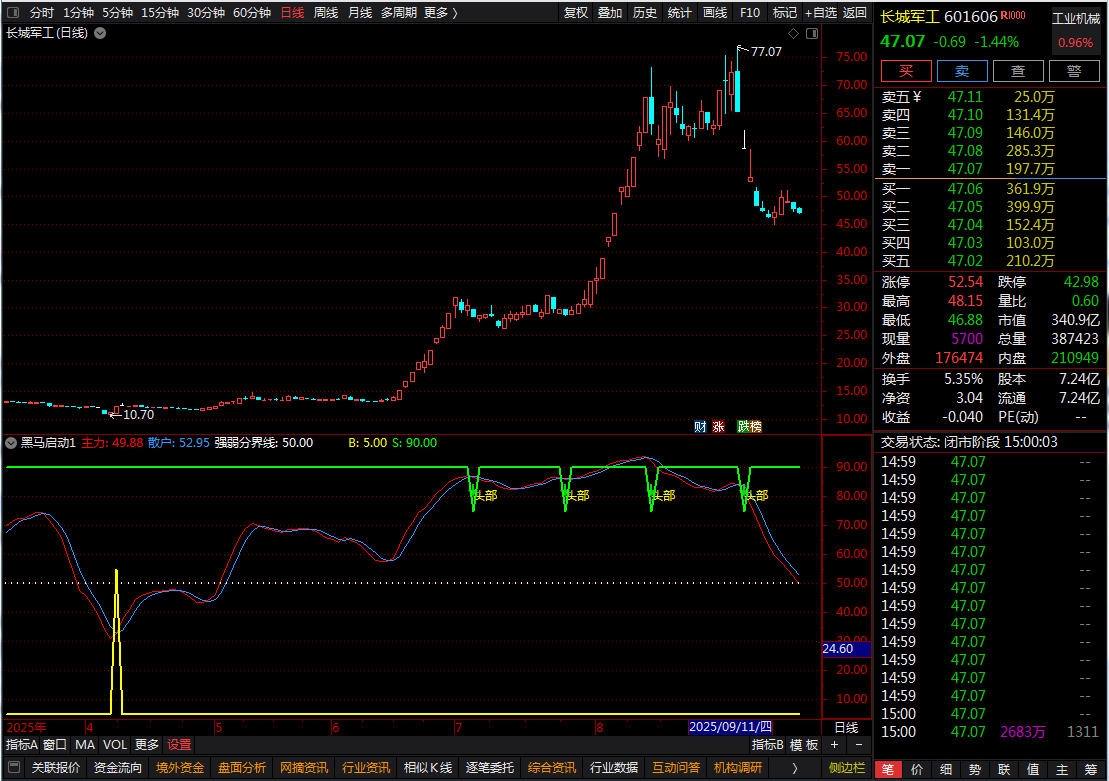Select the 日线 daily period
This screenshot has width=1109, height=781.
point(292,12)
